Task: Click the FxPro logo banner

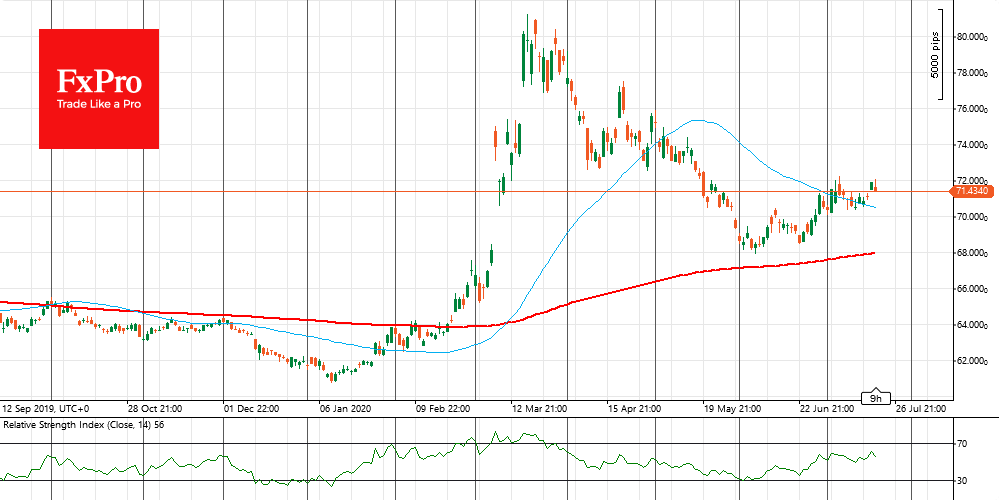Action: click(x=99, y=89)
